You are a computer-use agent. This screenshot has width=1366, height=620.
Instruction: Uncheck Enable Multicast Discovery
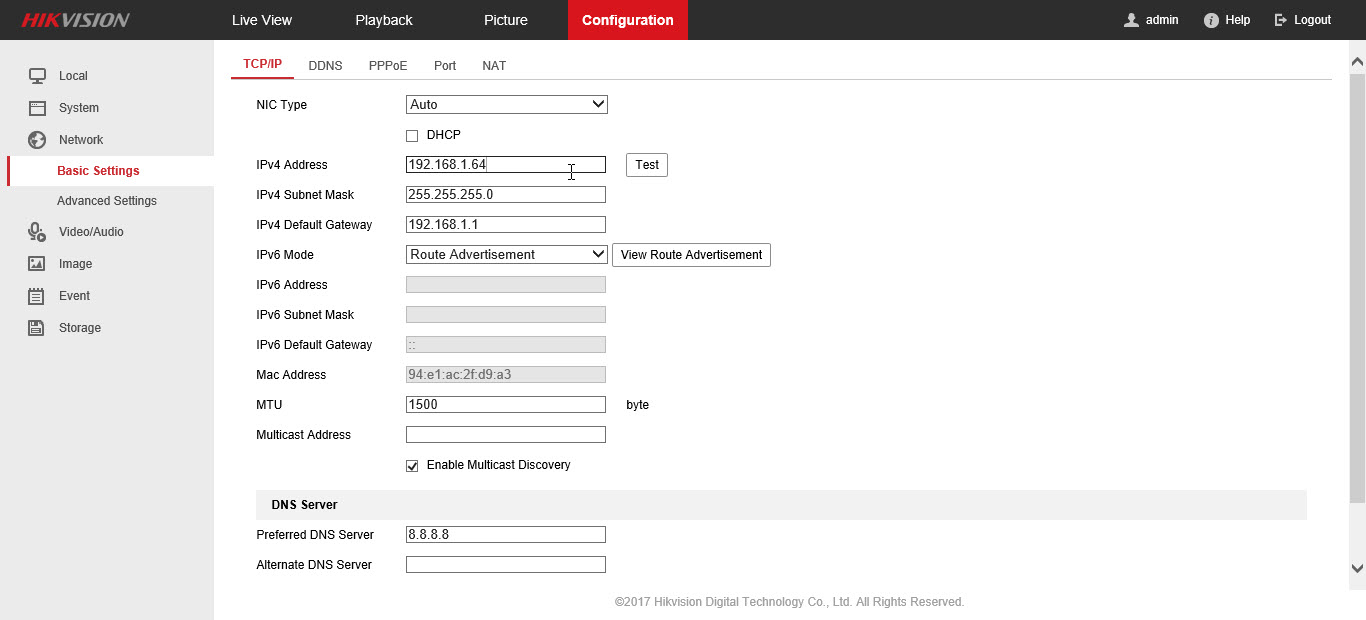point(412,466)
